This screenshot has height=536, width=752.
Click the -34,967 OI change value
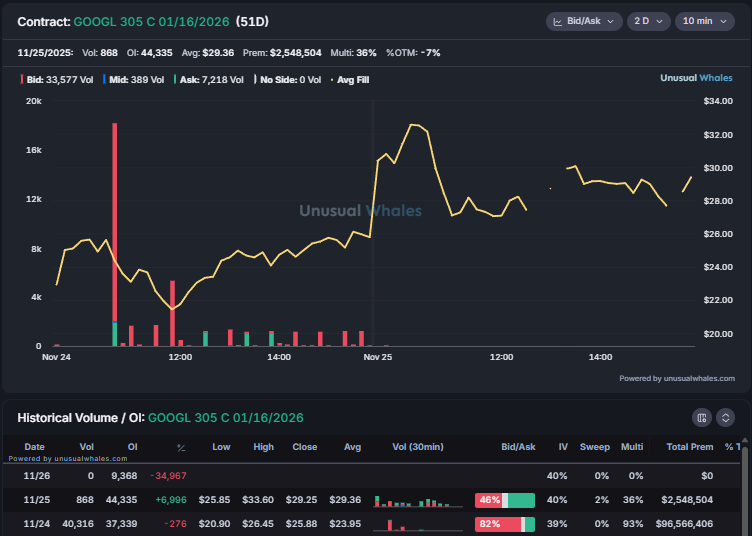point(168,476)
